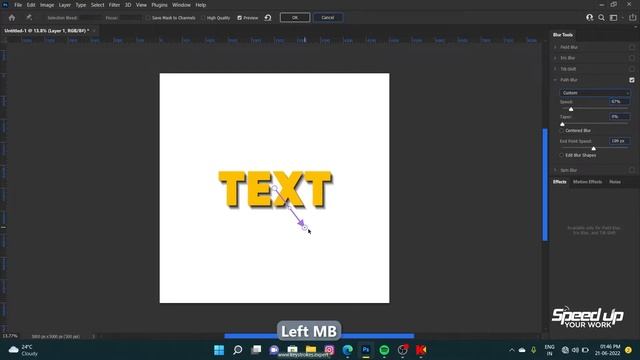
Task: Expand the Spin Blur section
Action: click(x=555, y=170)
